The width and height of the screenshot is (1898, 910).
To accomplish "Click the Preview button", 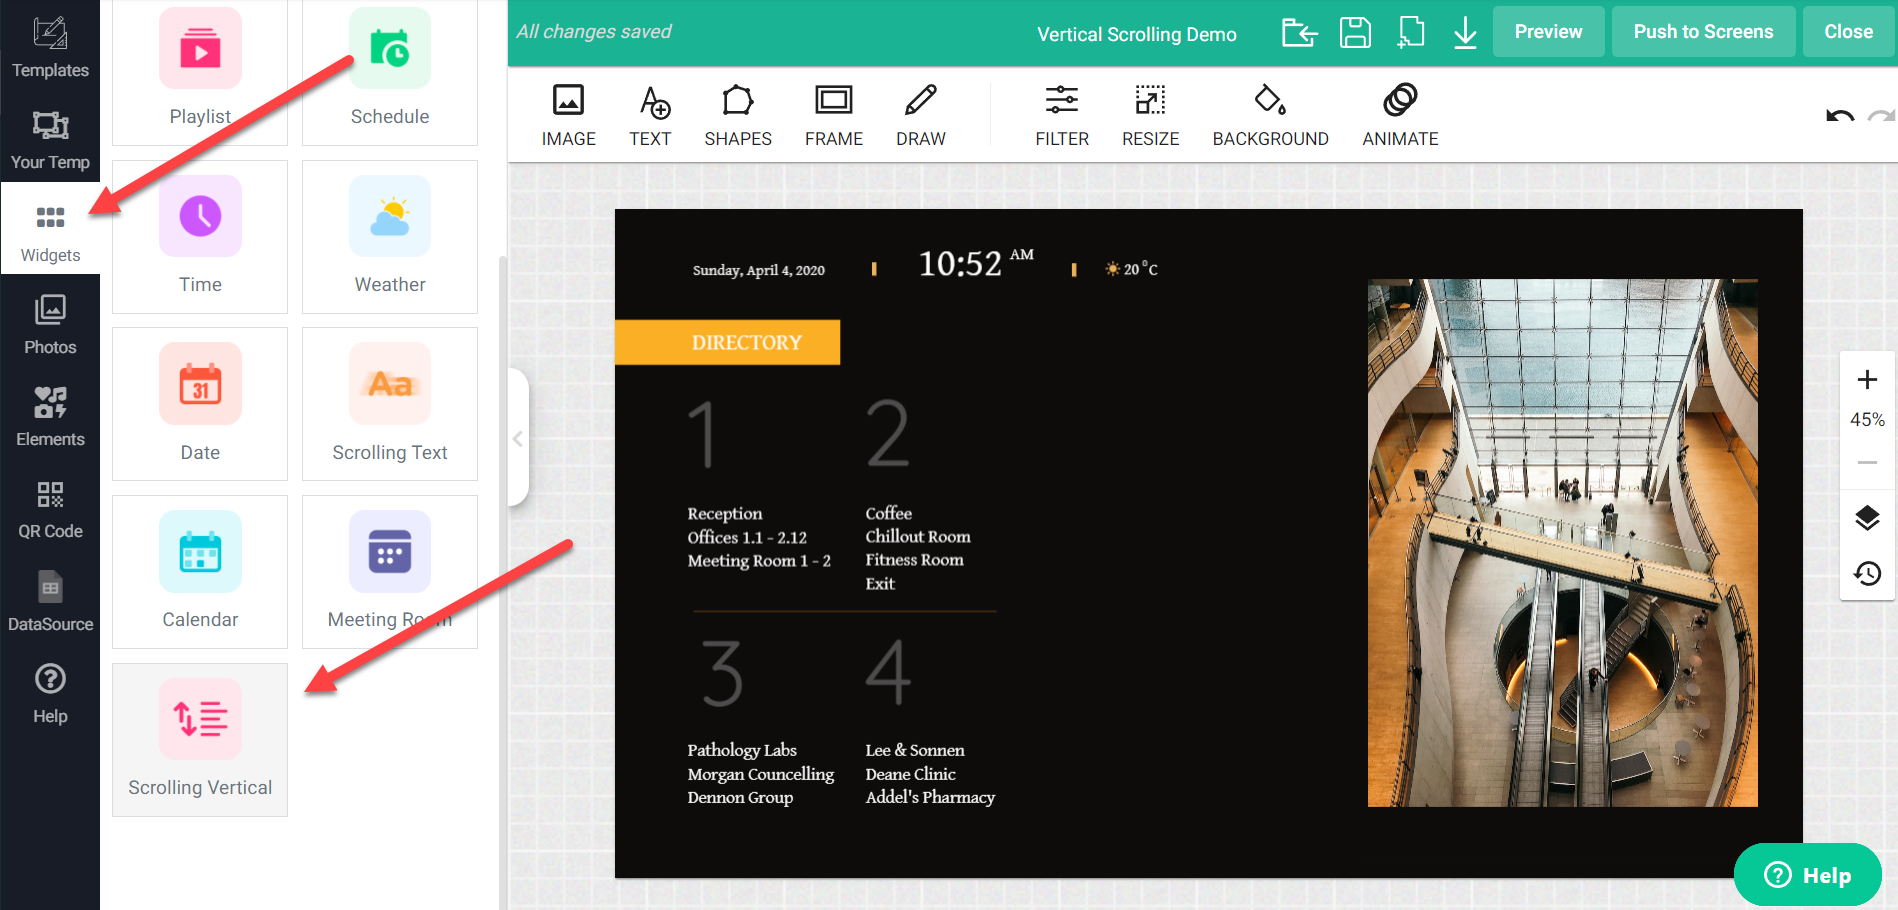I will pos(1547,32).
